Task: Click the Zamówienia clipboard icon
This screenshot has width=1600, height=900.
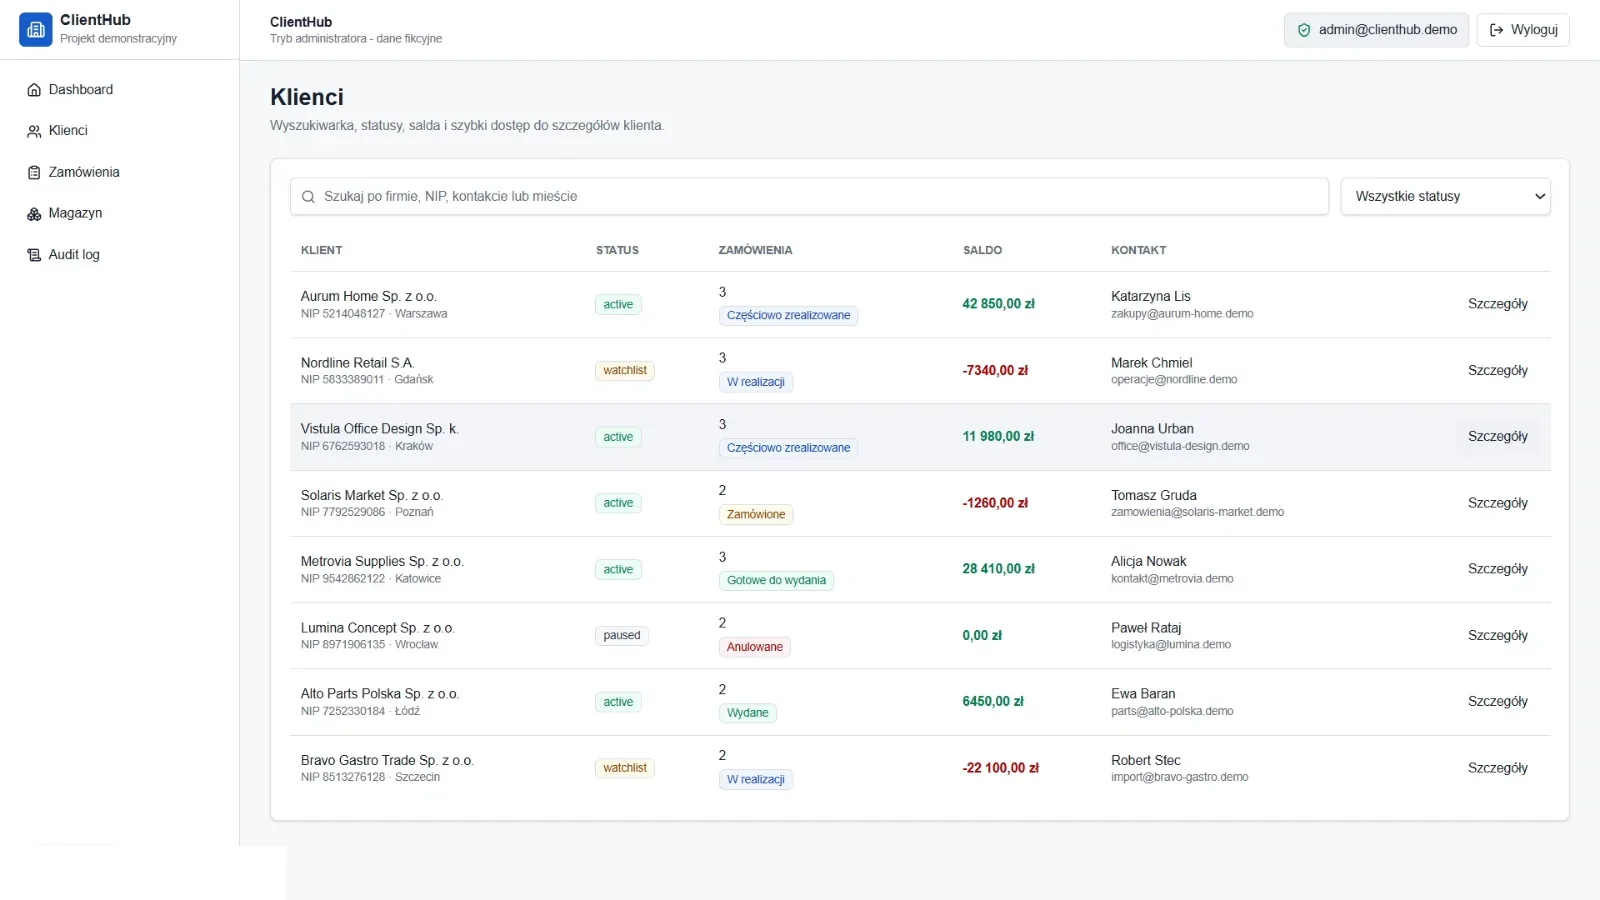Action: click(34, 173)
